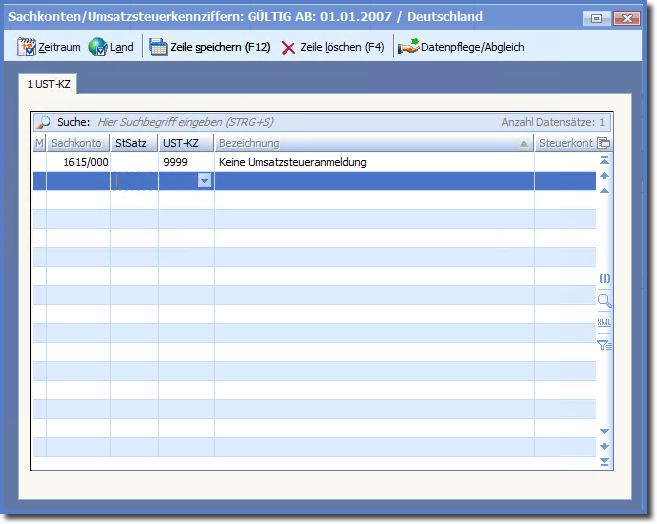Click the Sachkonto column header
The image size is (657, 524).
pyautogui.click(x=78, y=143)
